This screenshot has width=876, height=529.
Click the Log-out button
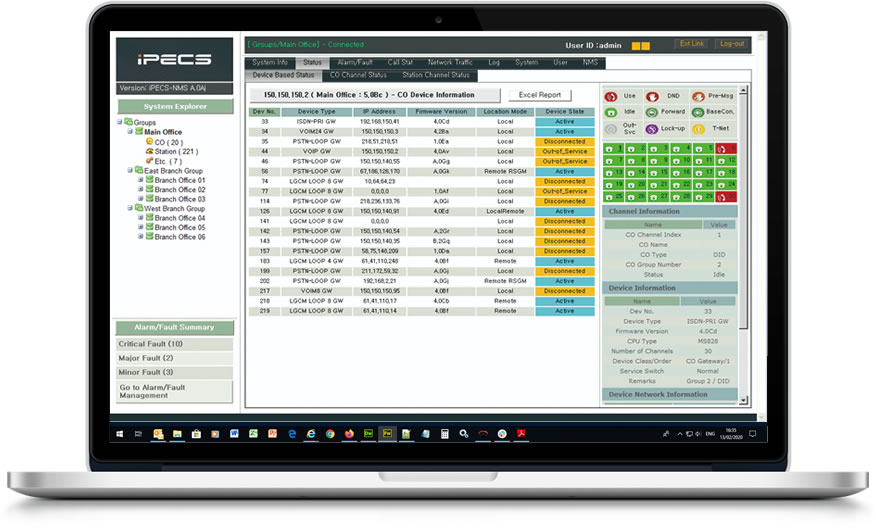[732, 44]
